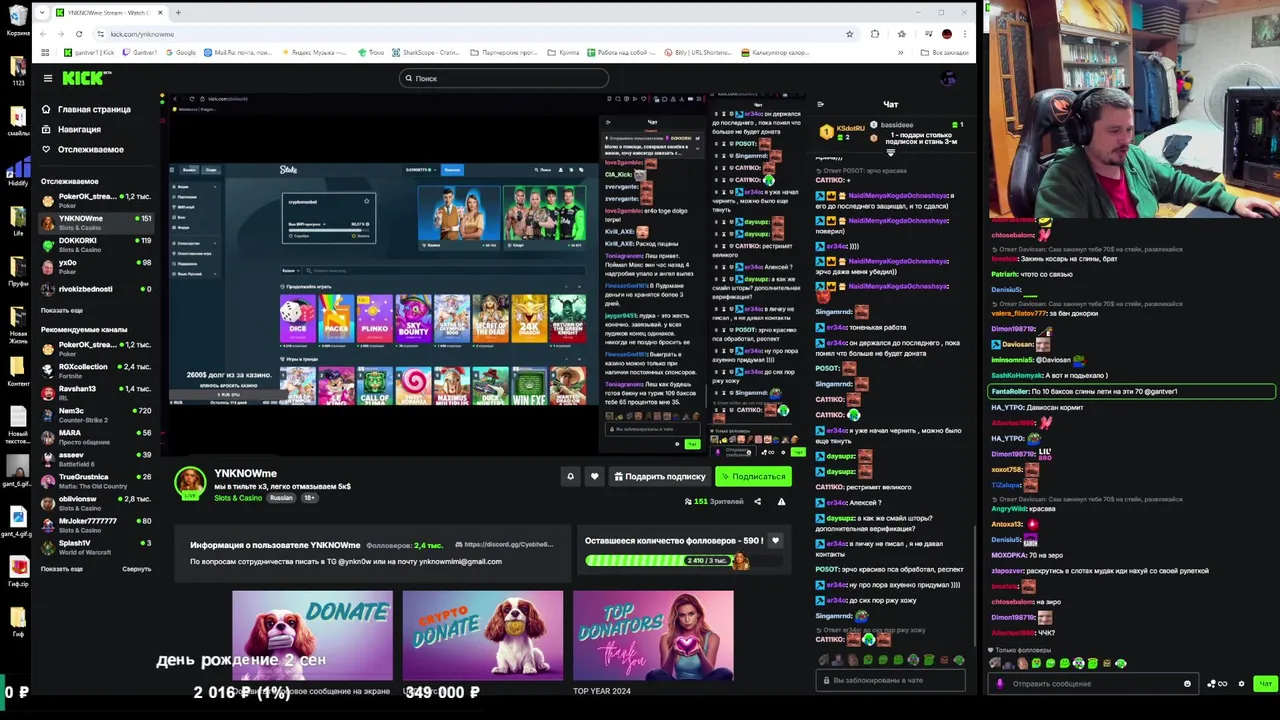Viewport: 1280px width, 720px height.
Task: Collapse the Kick chat panel arrow
Action: point(820,104)
